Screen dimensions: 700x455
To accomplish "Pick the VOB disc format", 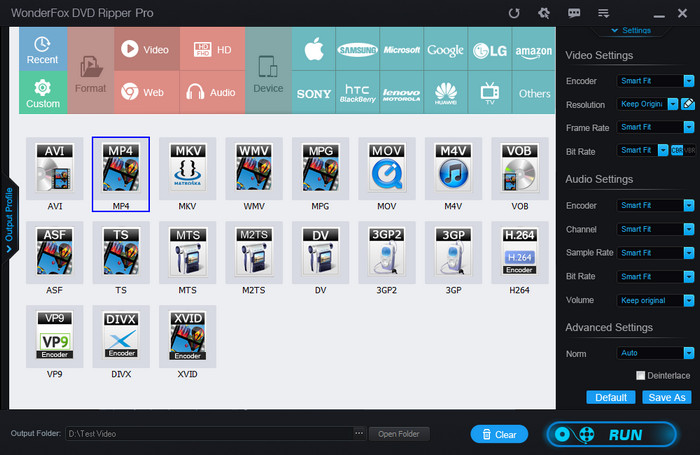I will (520, 169).
